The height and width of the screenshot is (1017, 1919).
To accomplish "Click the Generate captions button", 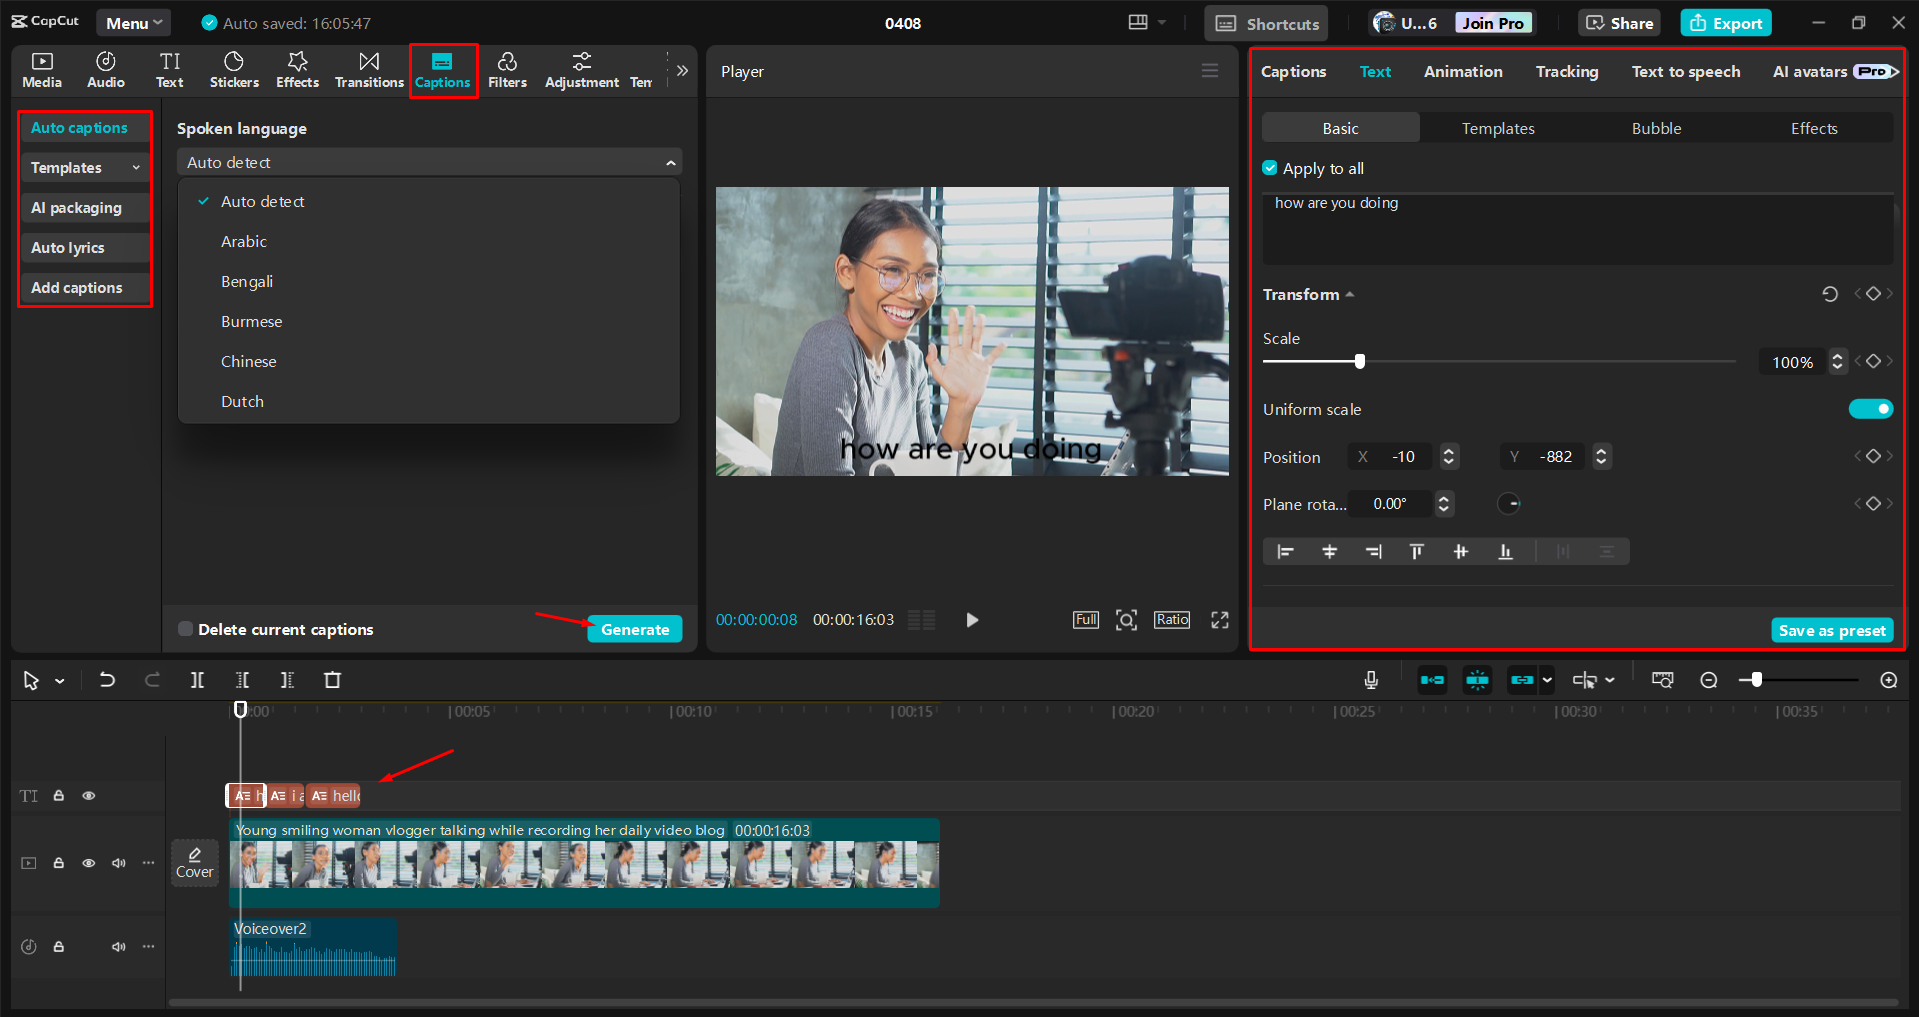I will tap(634, 628).
